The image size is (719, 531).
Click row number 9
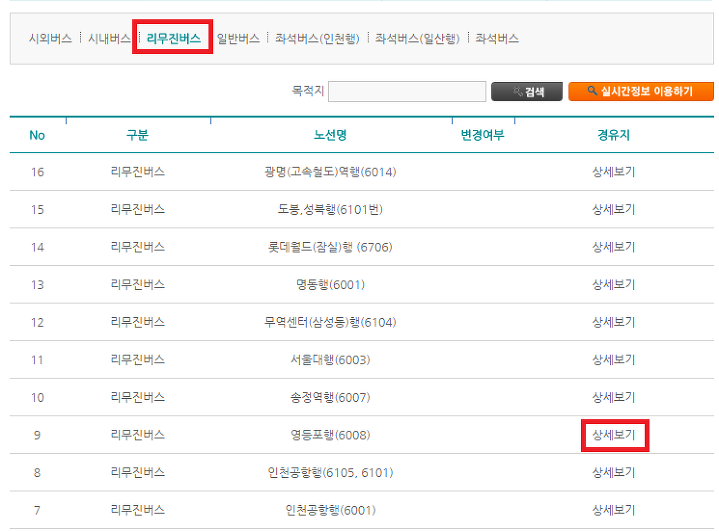[x=37, y=436]
